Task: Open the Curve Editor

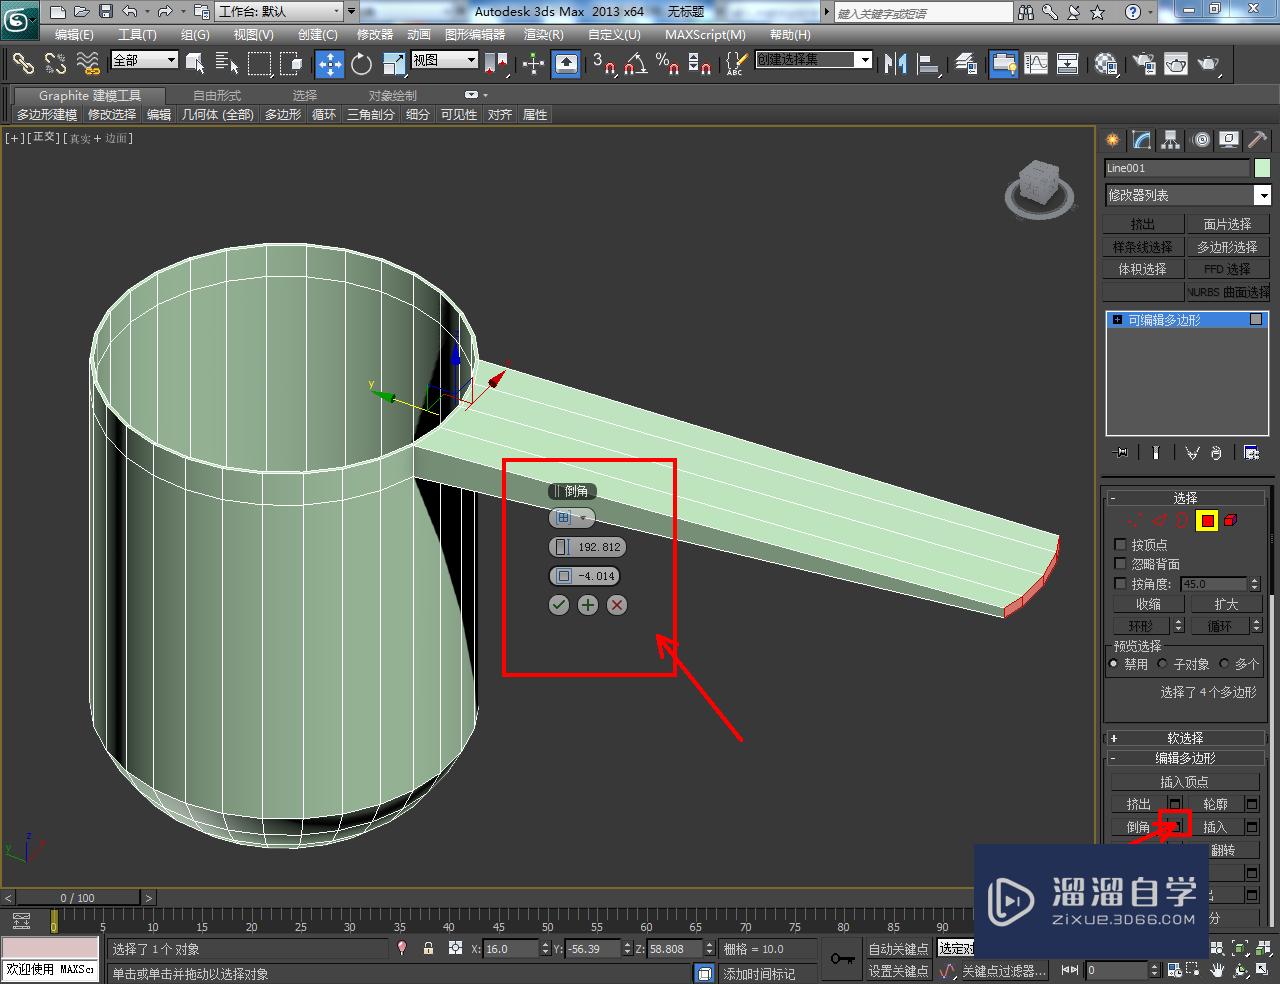Action: (1036, 63)
